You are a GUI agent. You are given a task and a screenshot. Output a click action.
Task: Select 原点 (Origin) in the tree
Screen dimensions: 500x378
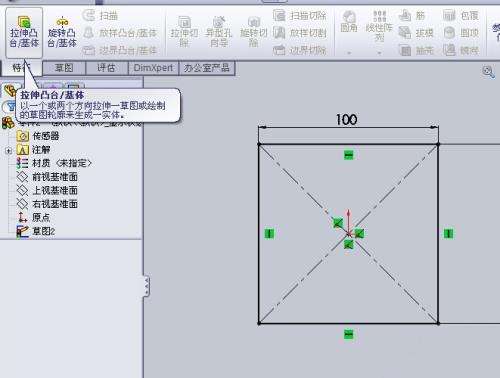[x=33, y=217]
